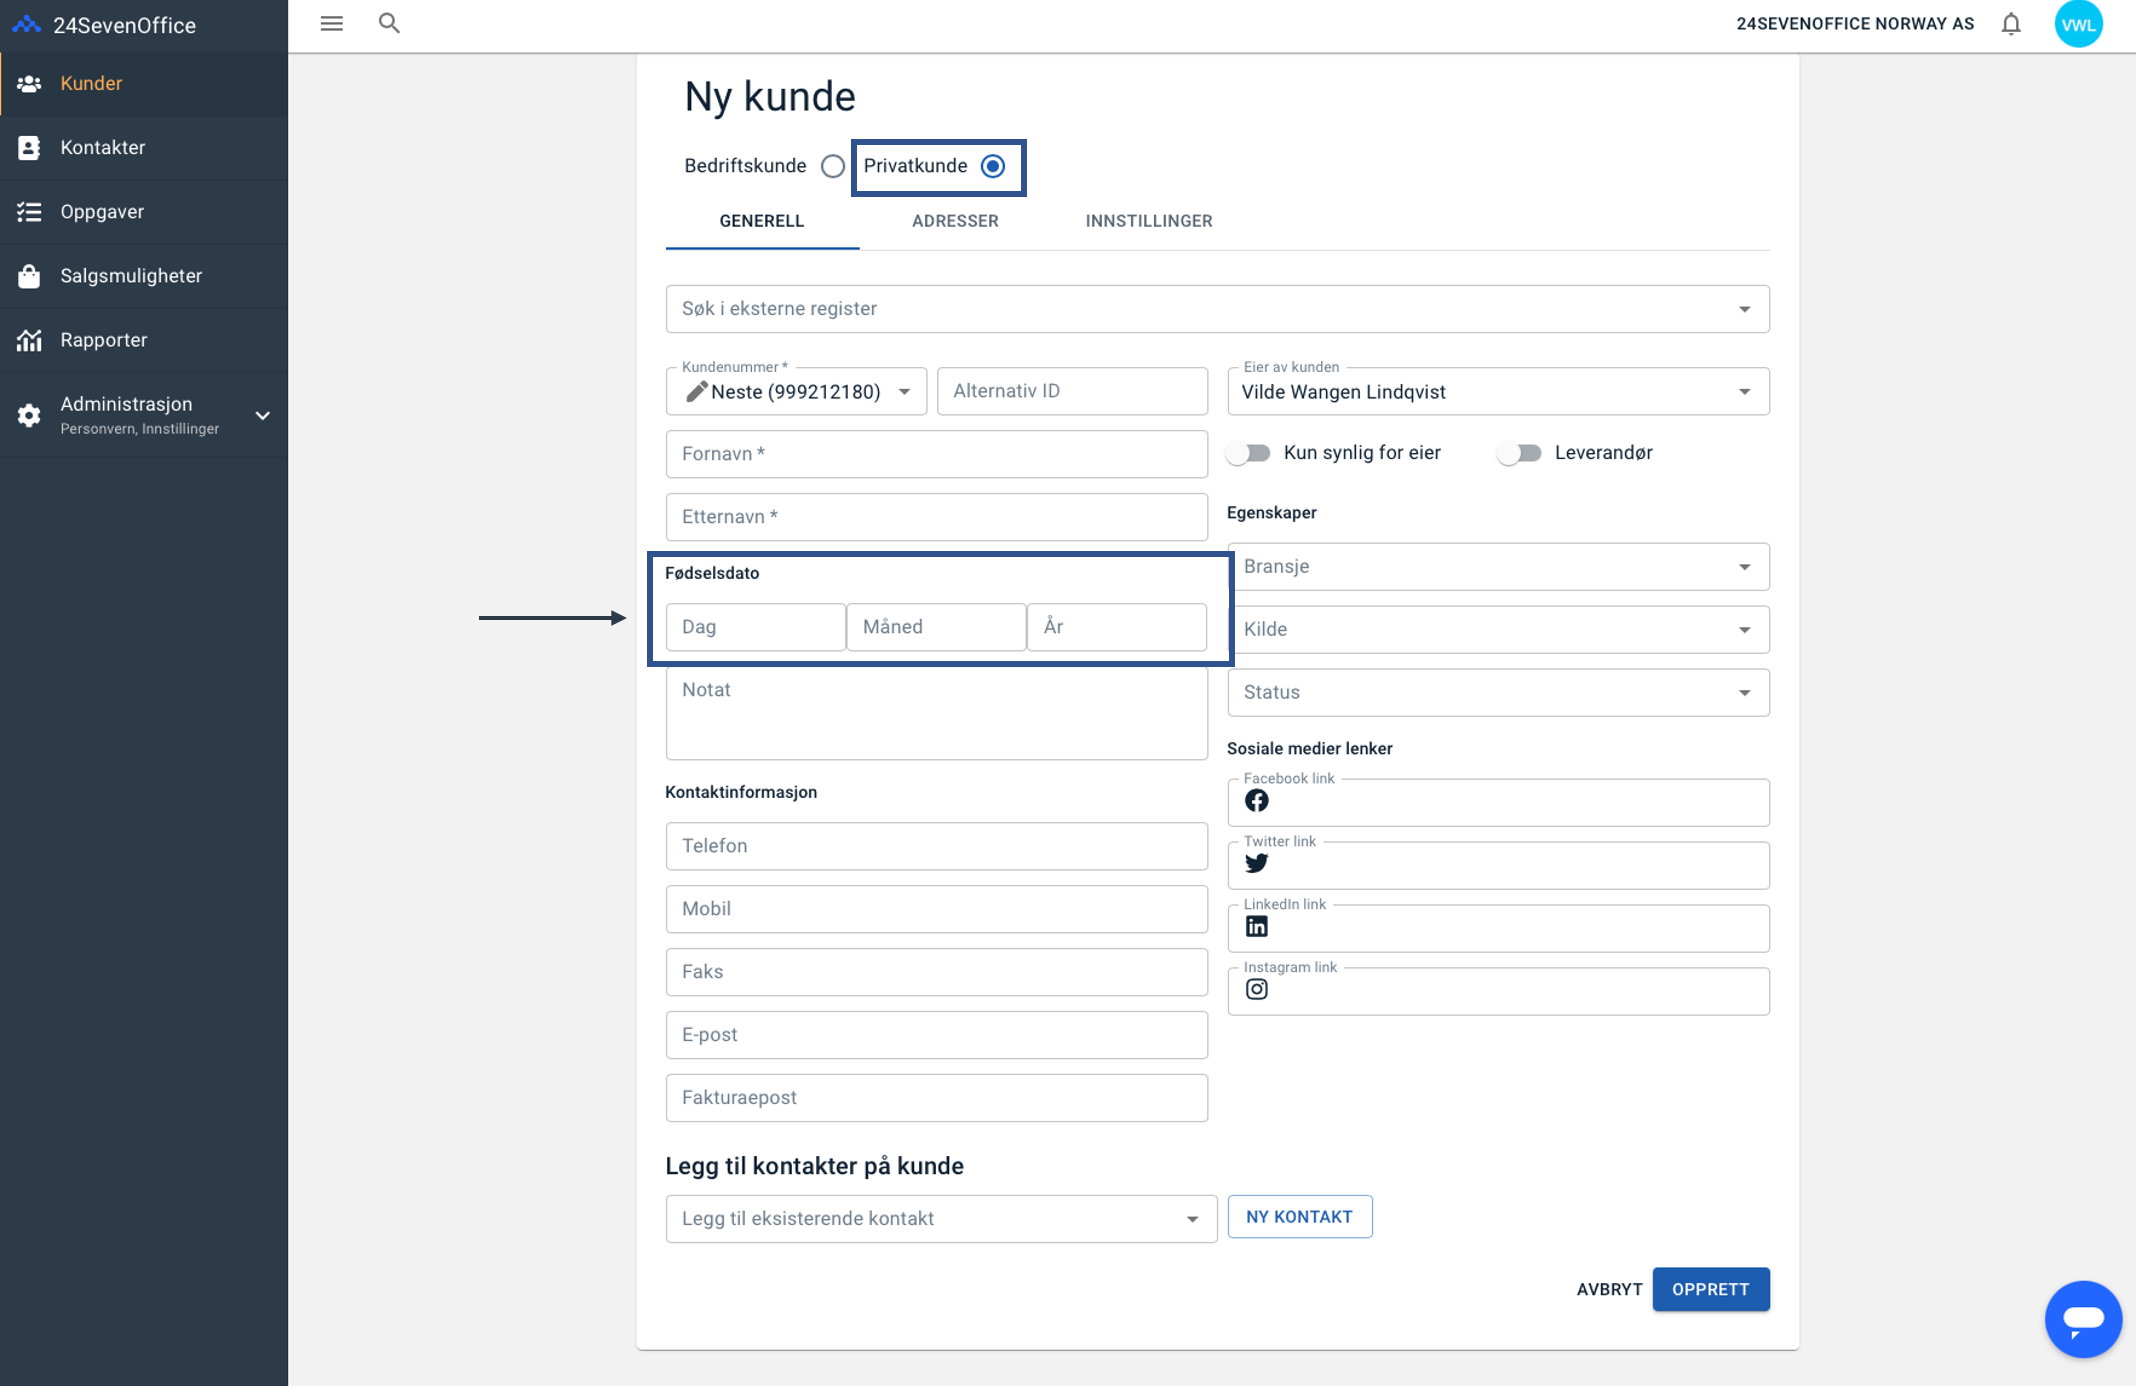Click the Mobil field
The image size is (2146, 1390).
pos(936,909)
